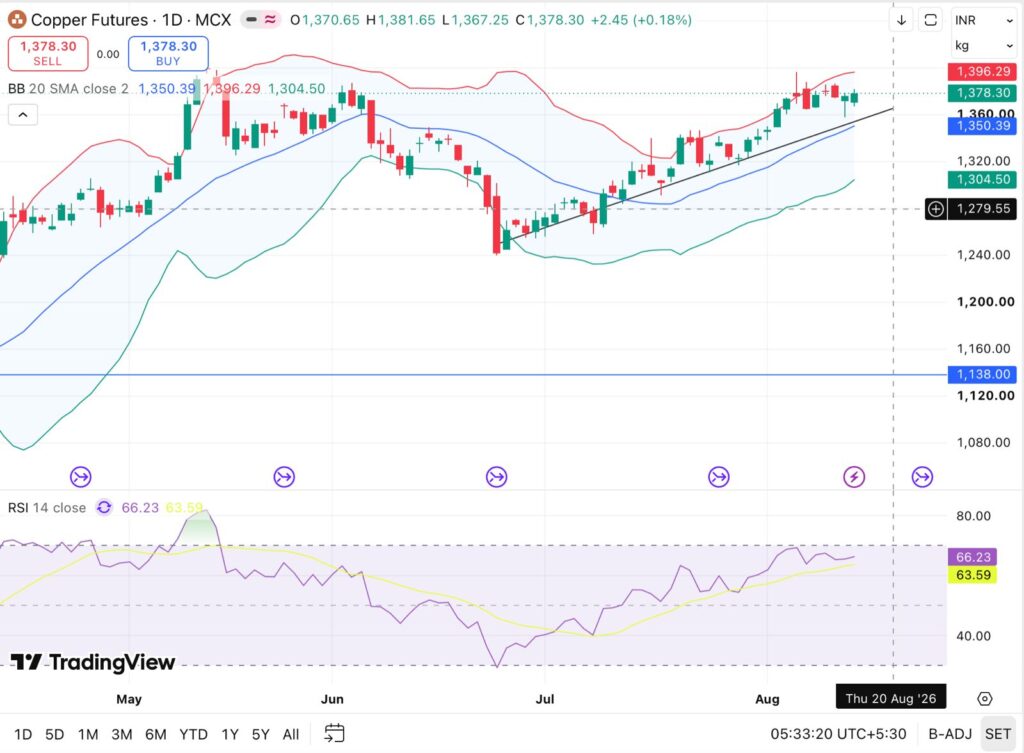Click the plus icon beside 1,279.55
This screenshot has width=1024, height=753.
pos(936,209)
